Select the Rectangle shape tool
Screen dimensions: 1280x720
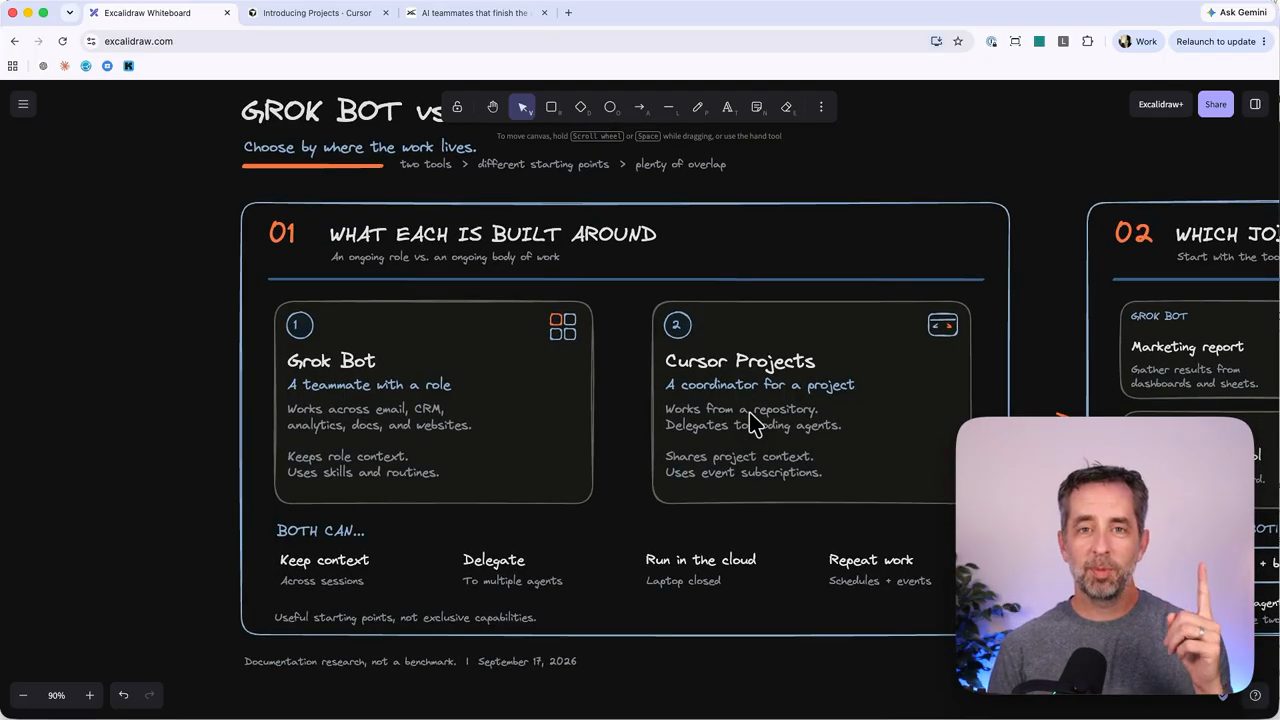(x=551, y=107)
